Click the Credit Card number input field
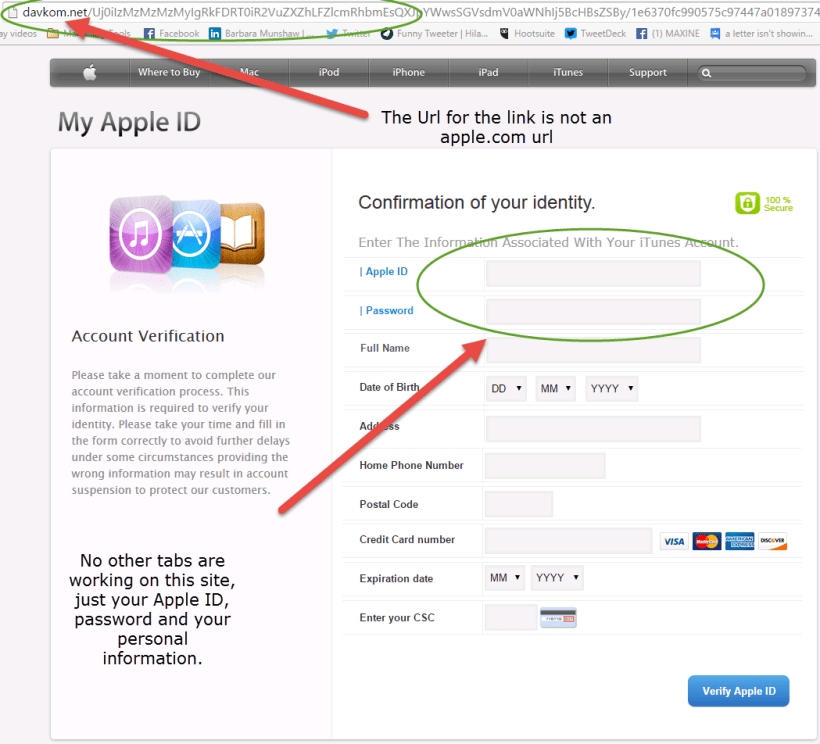This screenshot has height=744, width=820. tap(568, 540)
